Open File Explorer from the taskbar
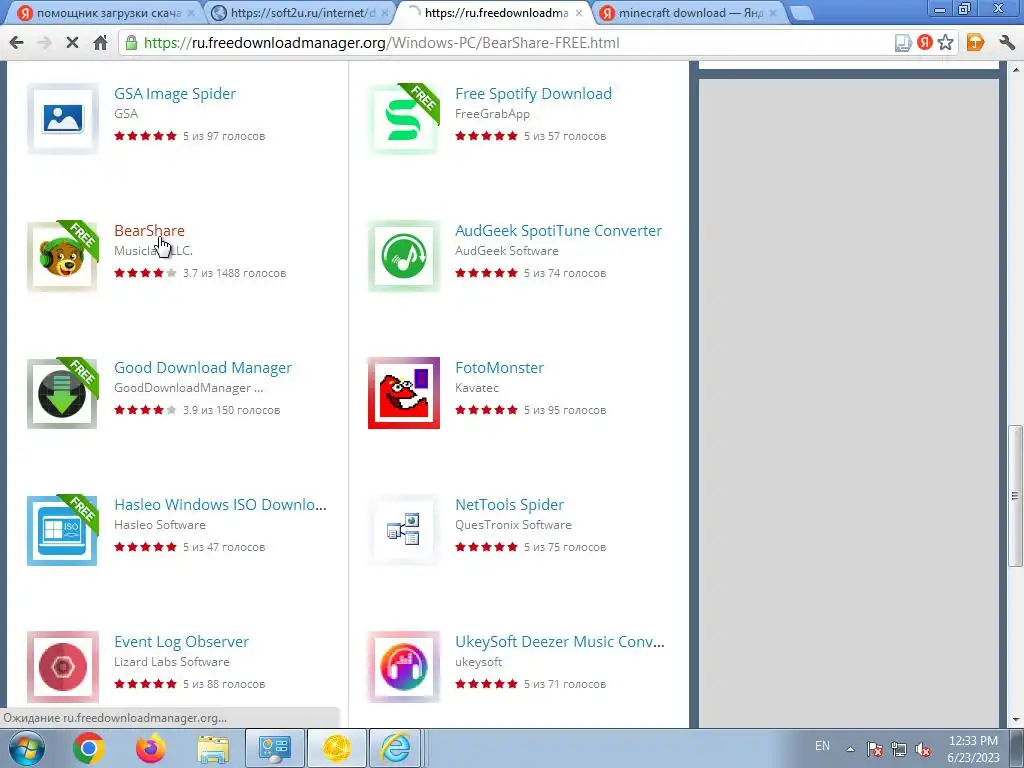 point(213,748)
